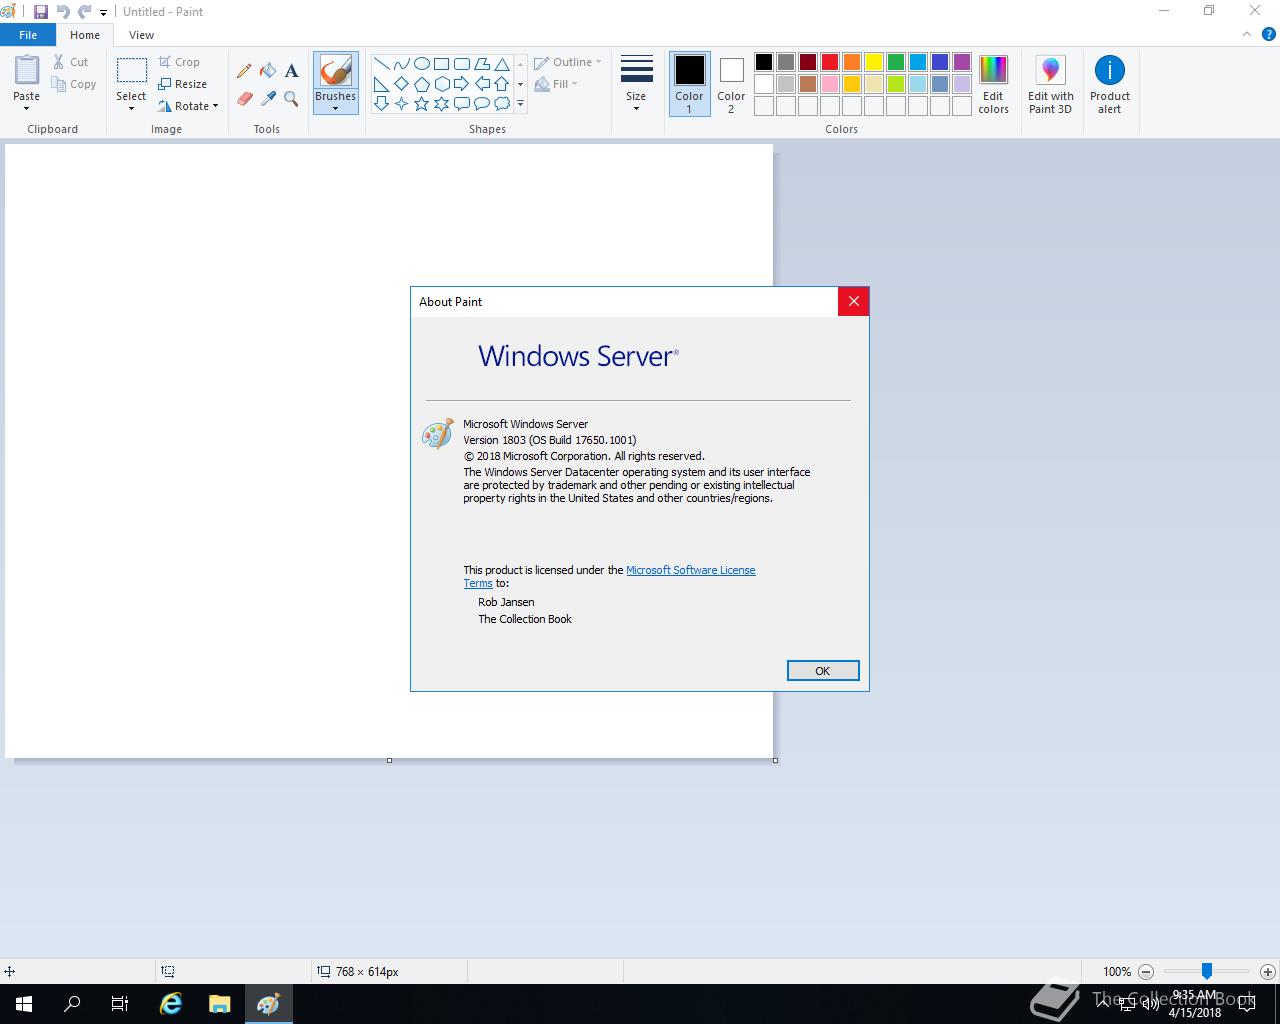Click the Cut command
This screenshot has width=1280, height=1024.
[x=70, y=62]
